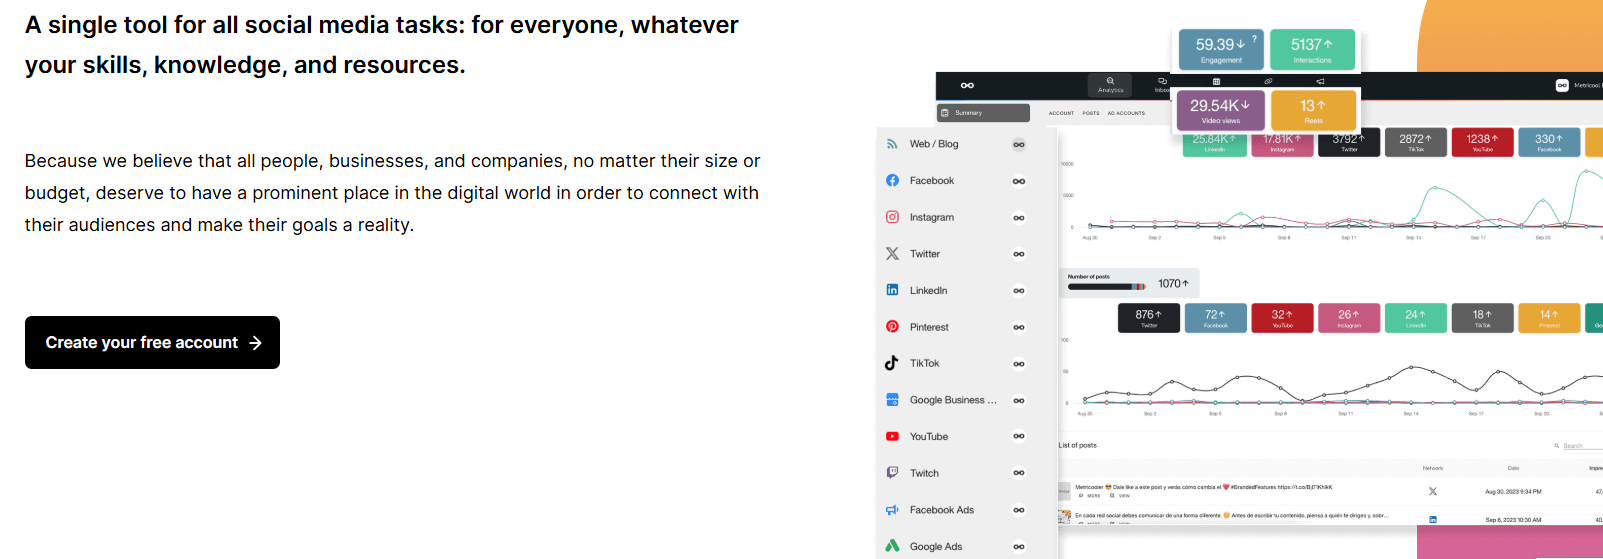The width and height of the screenshot is (1603, 559).
Task: Click the Web / Blog RSS feed icon
Action: tap(892, 144)
